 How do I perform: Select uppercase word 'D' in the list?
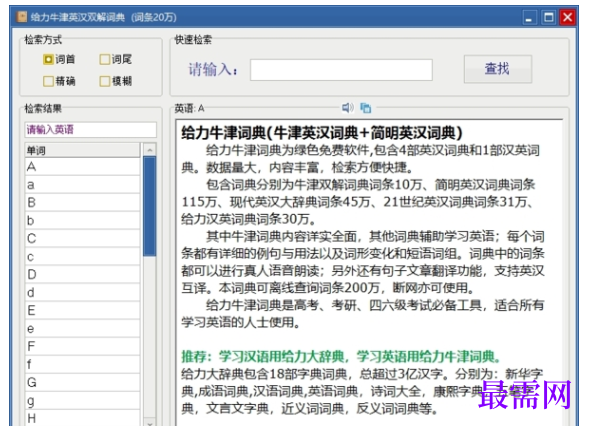(82, 274)
